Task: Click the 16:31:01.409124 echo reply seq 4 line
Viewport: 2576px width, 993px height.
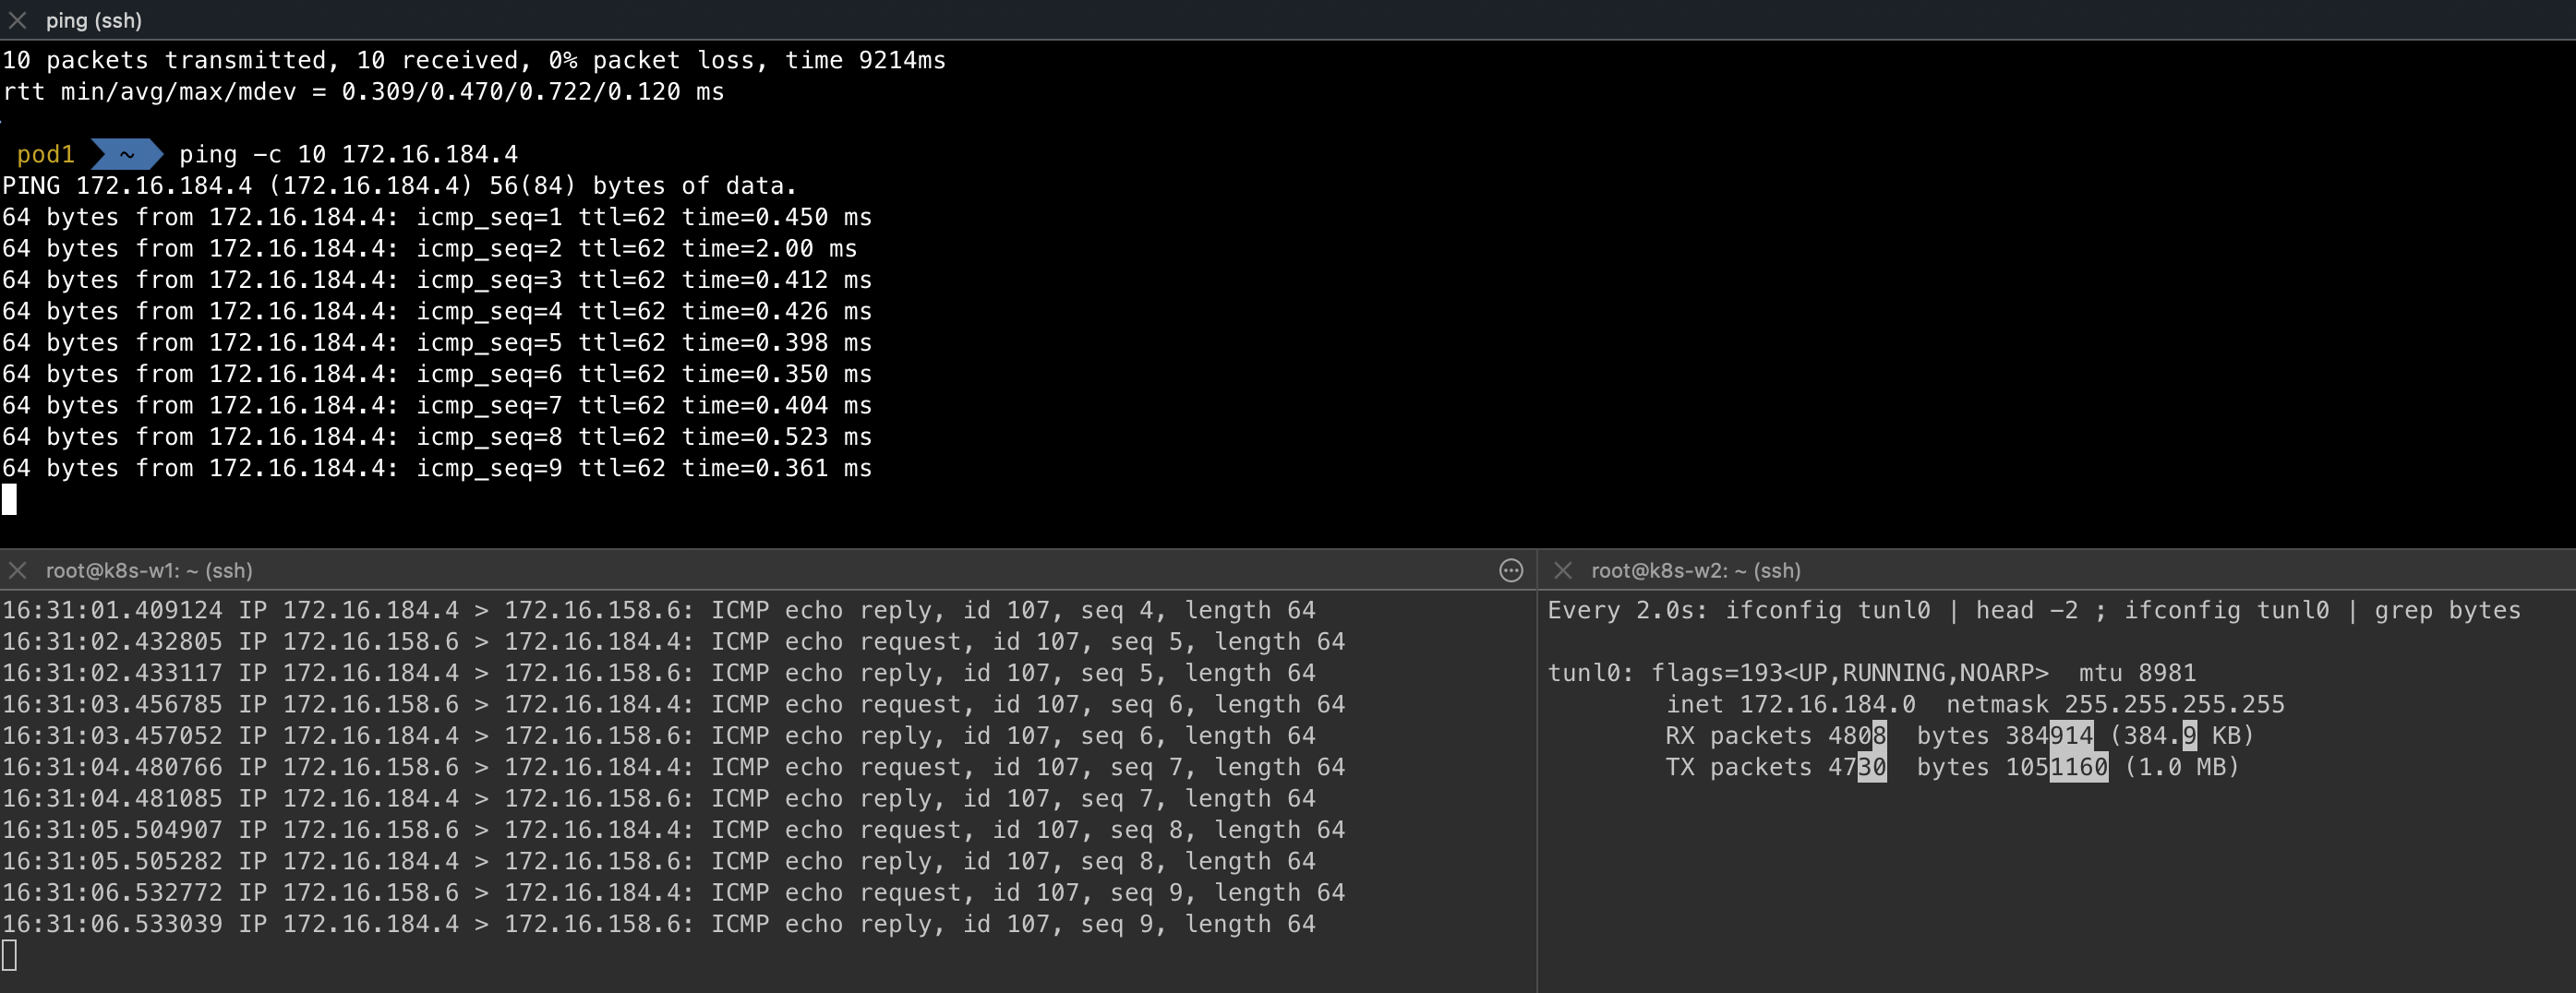Action: point(659,610)
